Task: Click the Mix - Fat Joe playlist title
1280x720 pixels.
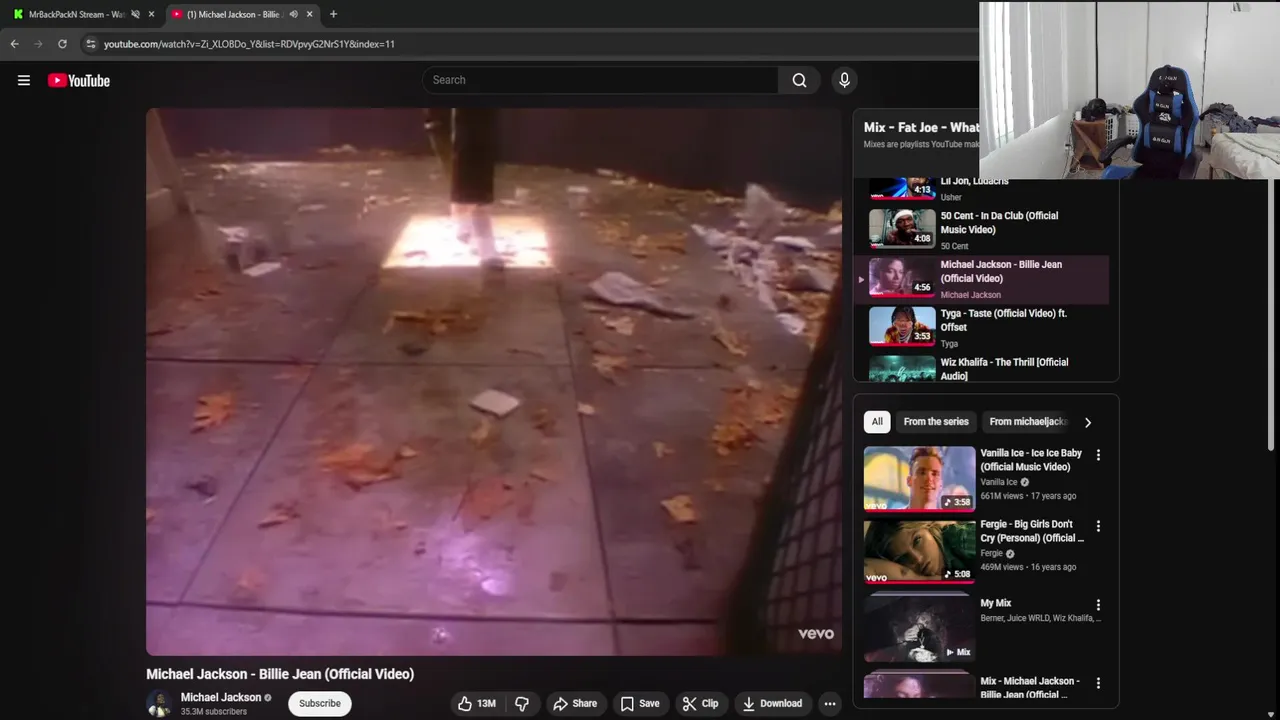Action: [x=921, y=127]
